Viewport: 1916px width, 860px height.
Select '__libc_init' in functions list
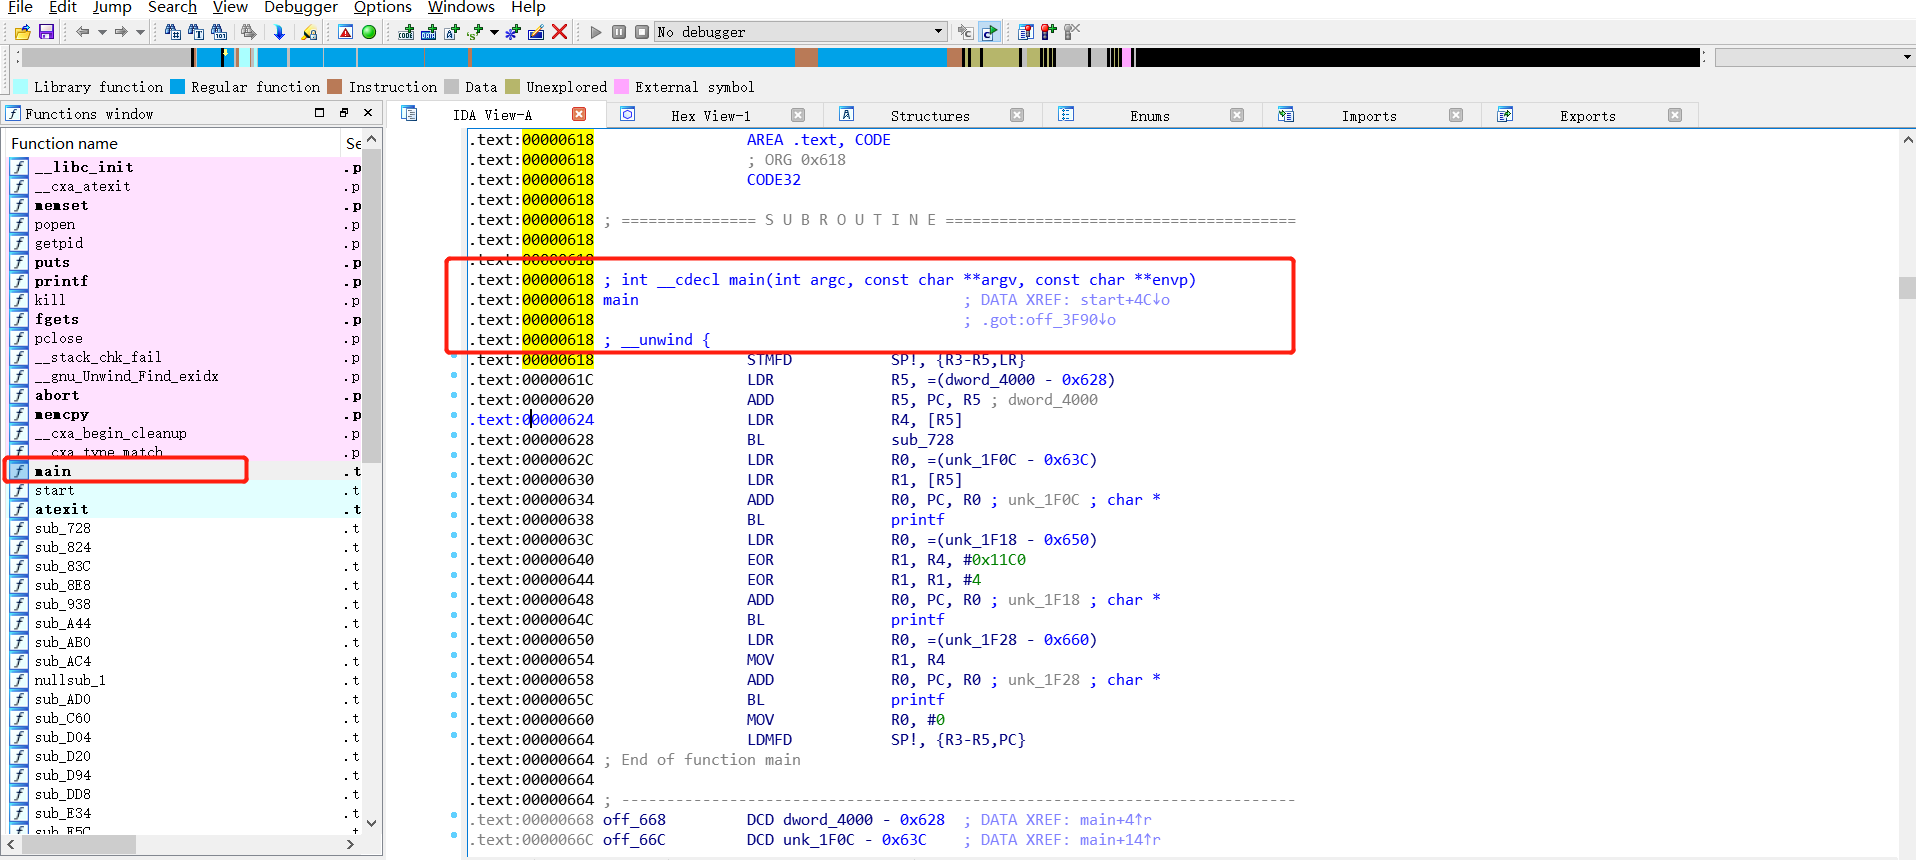pyautogui.click(x=183, y=167)
